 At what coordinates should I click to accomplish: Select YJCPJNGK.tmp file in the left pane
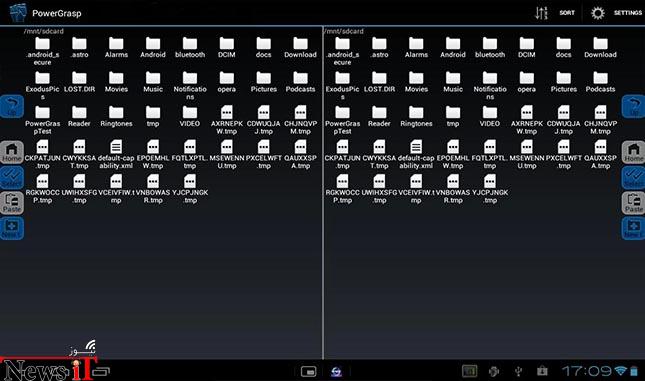(x=190, y=189)
